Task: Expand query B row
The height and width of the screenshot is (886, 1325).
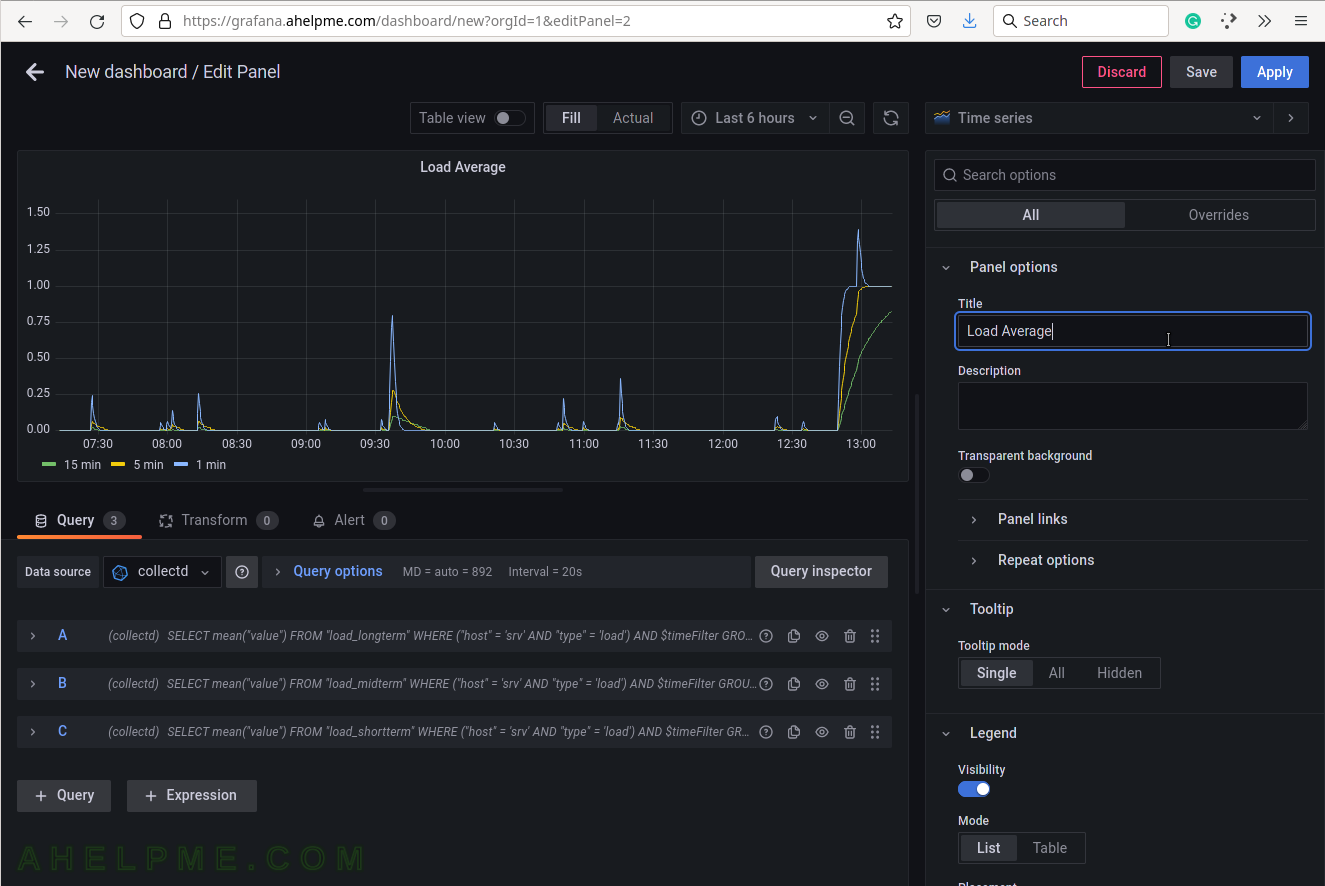Action: [33, 684]
